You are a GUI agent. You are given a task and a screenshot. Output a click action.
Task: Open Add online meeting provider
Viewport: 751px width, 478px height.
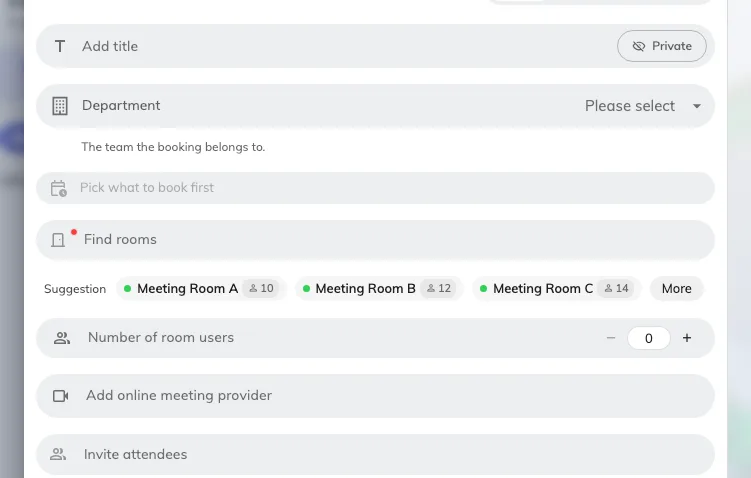tap(376, 396)
